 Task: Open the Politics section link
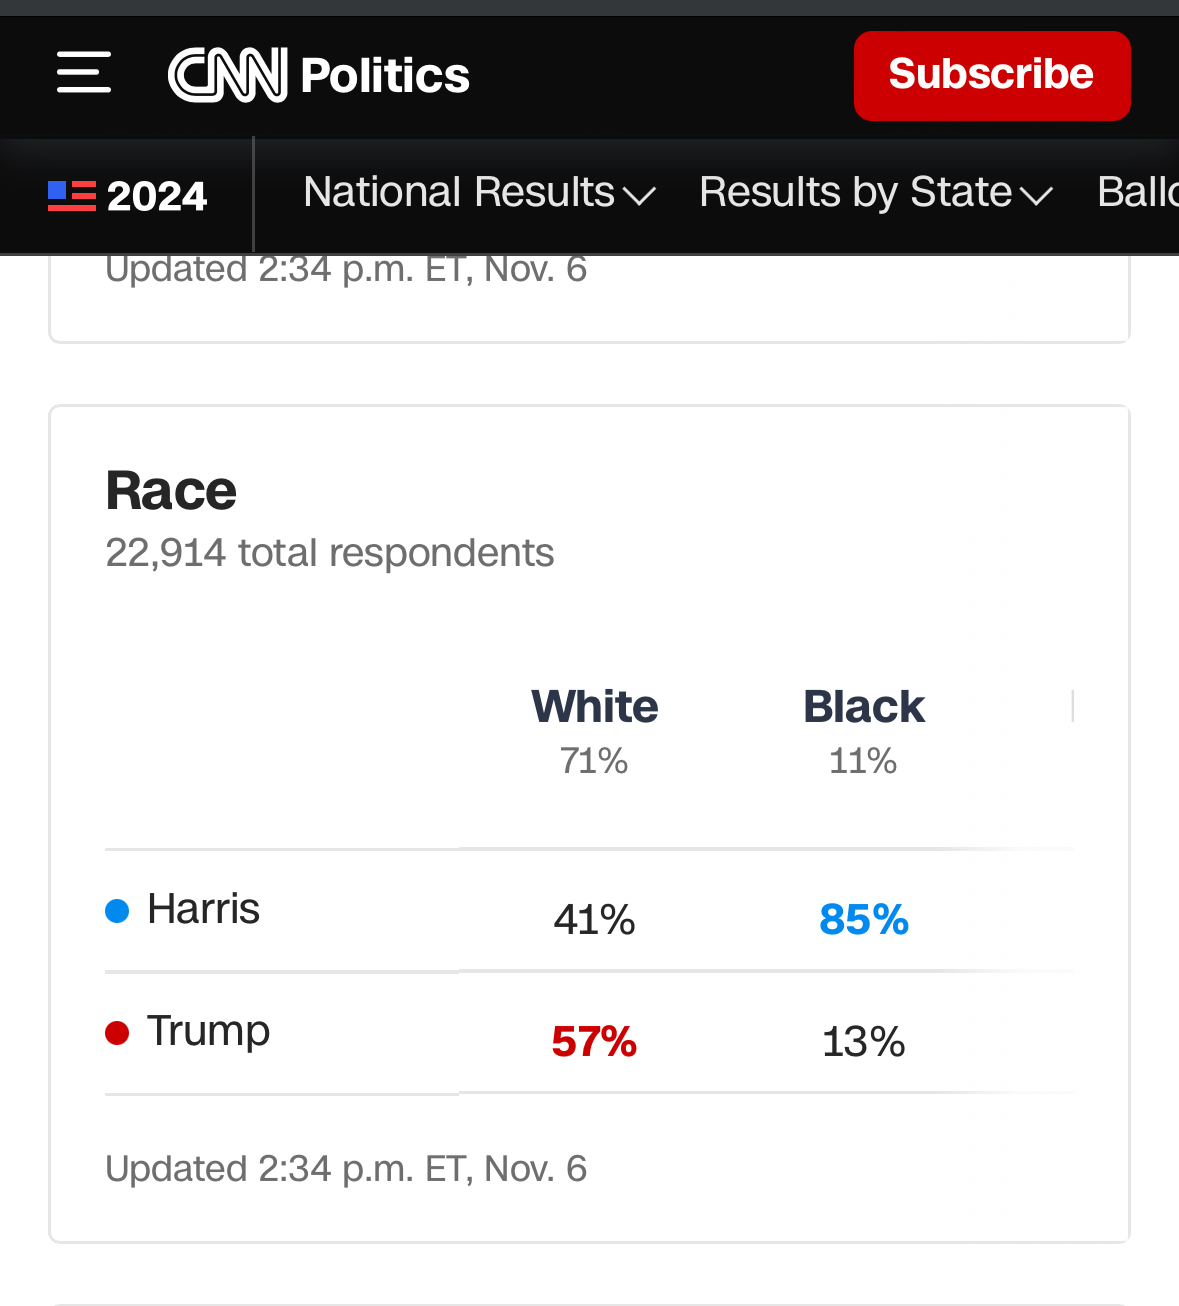[385, 75]
